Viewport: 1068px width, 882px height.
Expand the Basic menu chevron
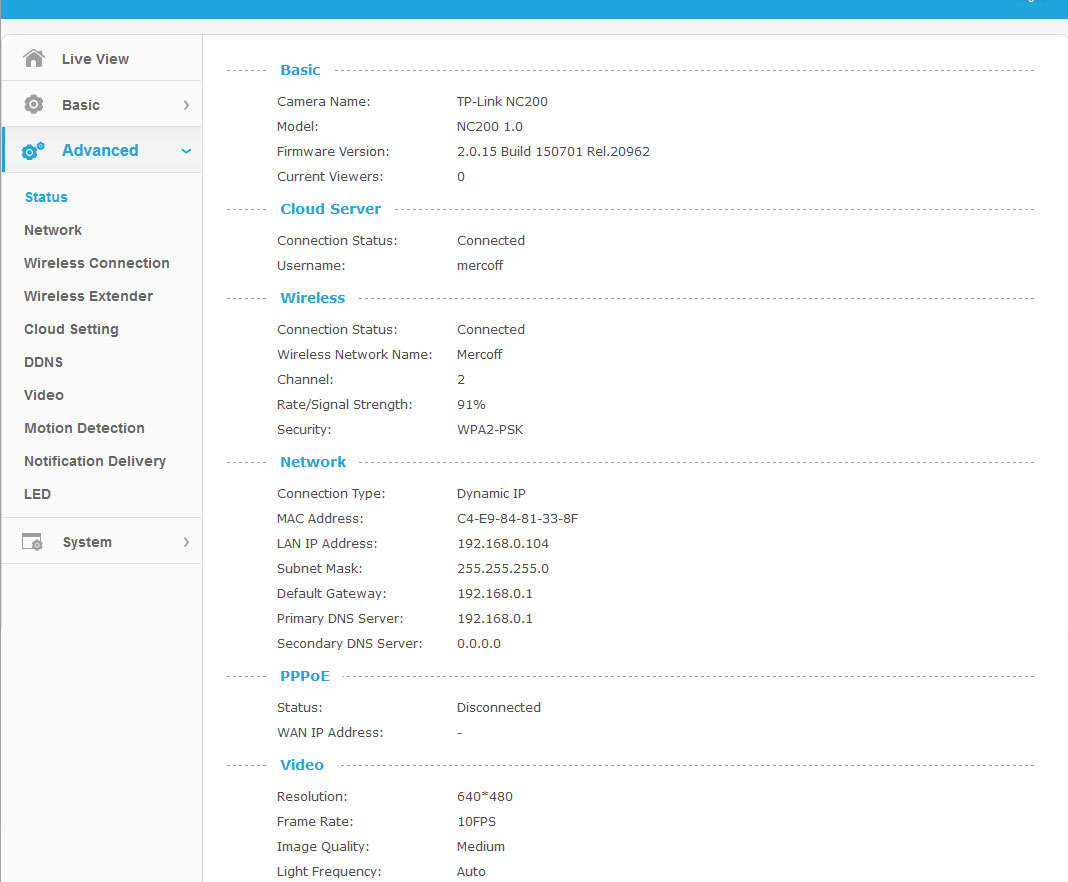click(186, 105)
